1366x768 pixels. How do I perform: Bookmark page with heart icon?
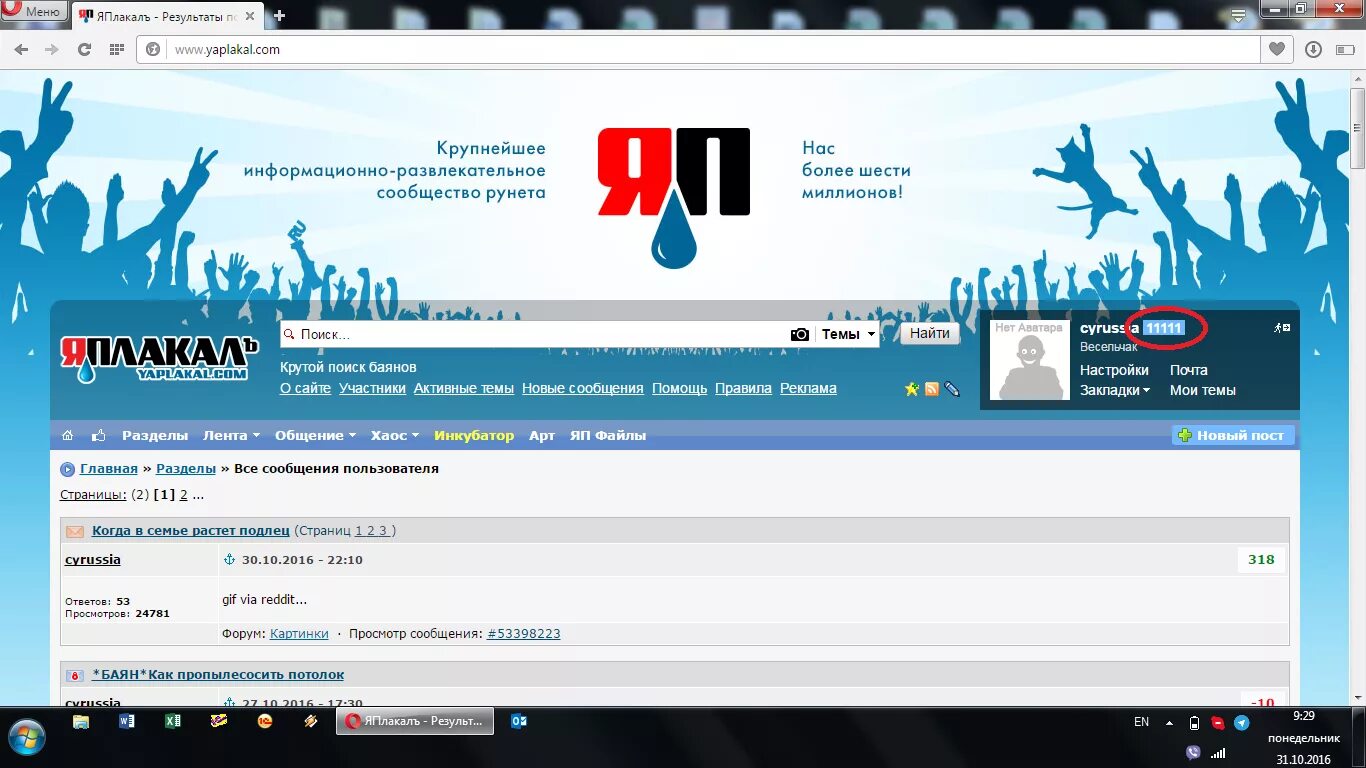point(1277,49)
